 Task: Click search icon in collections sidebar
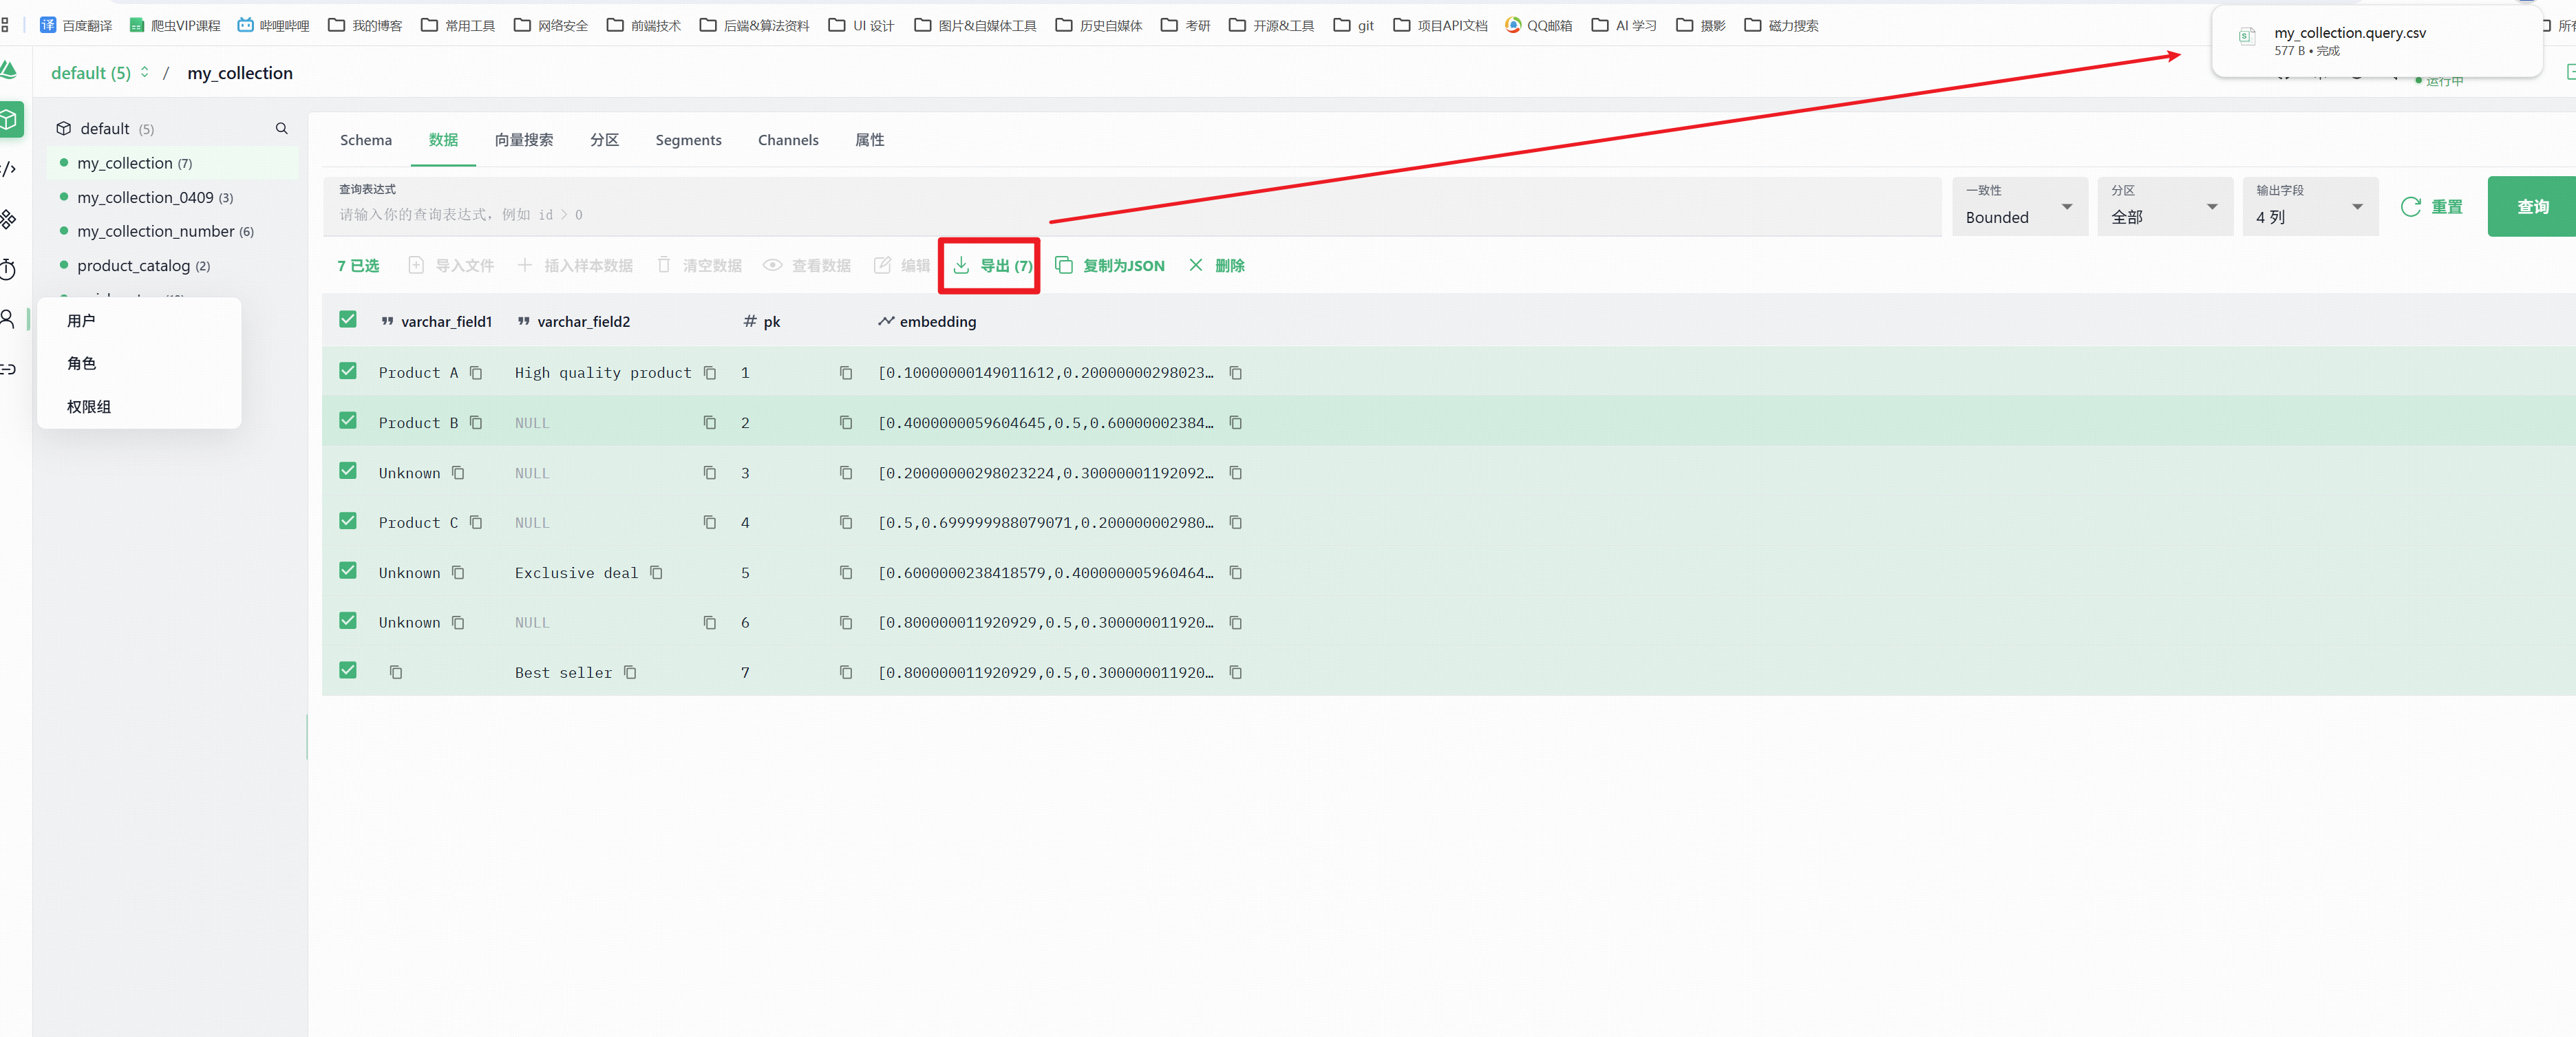pyautogui.click(x=281, y=128)
